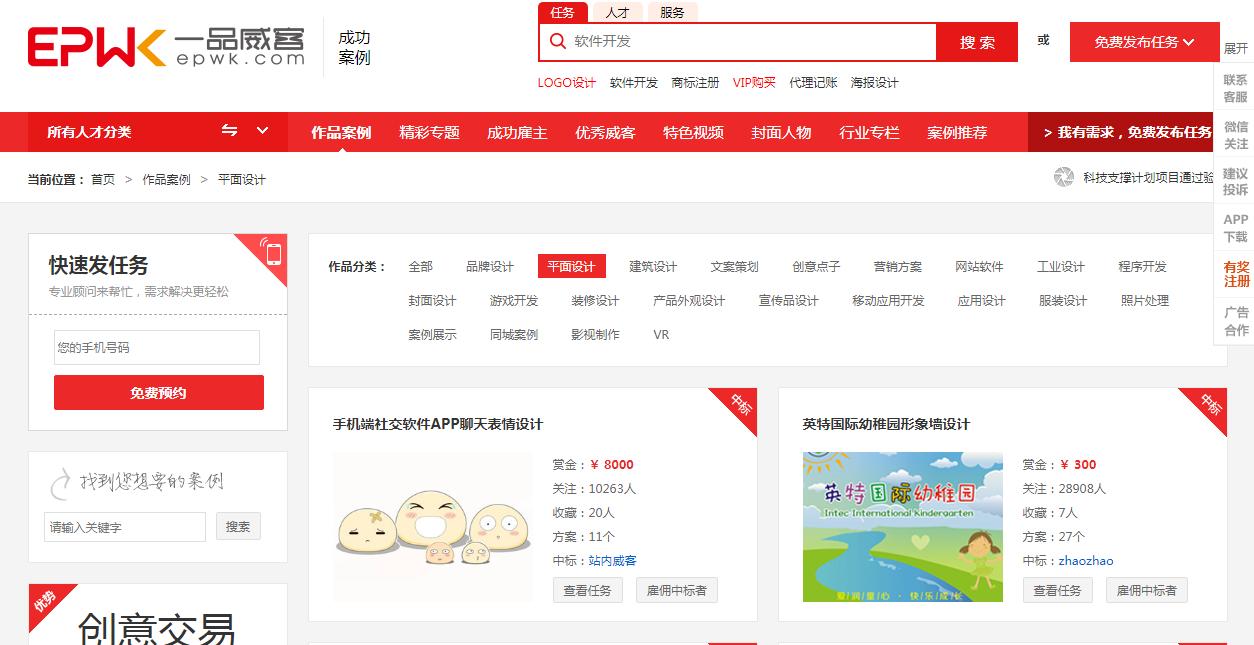The image size is (1254, 645).
Task: Click the 建议投诉 sidebar icon
Action: point(1236,183)
